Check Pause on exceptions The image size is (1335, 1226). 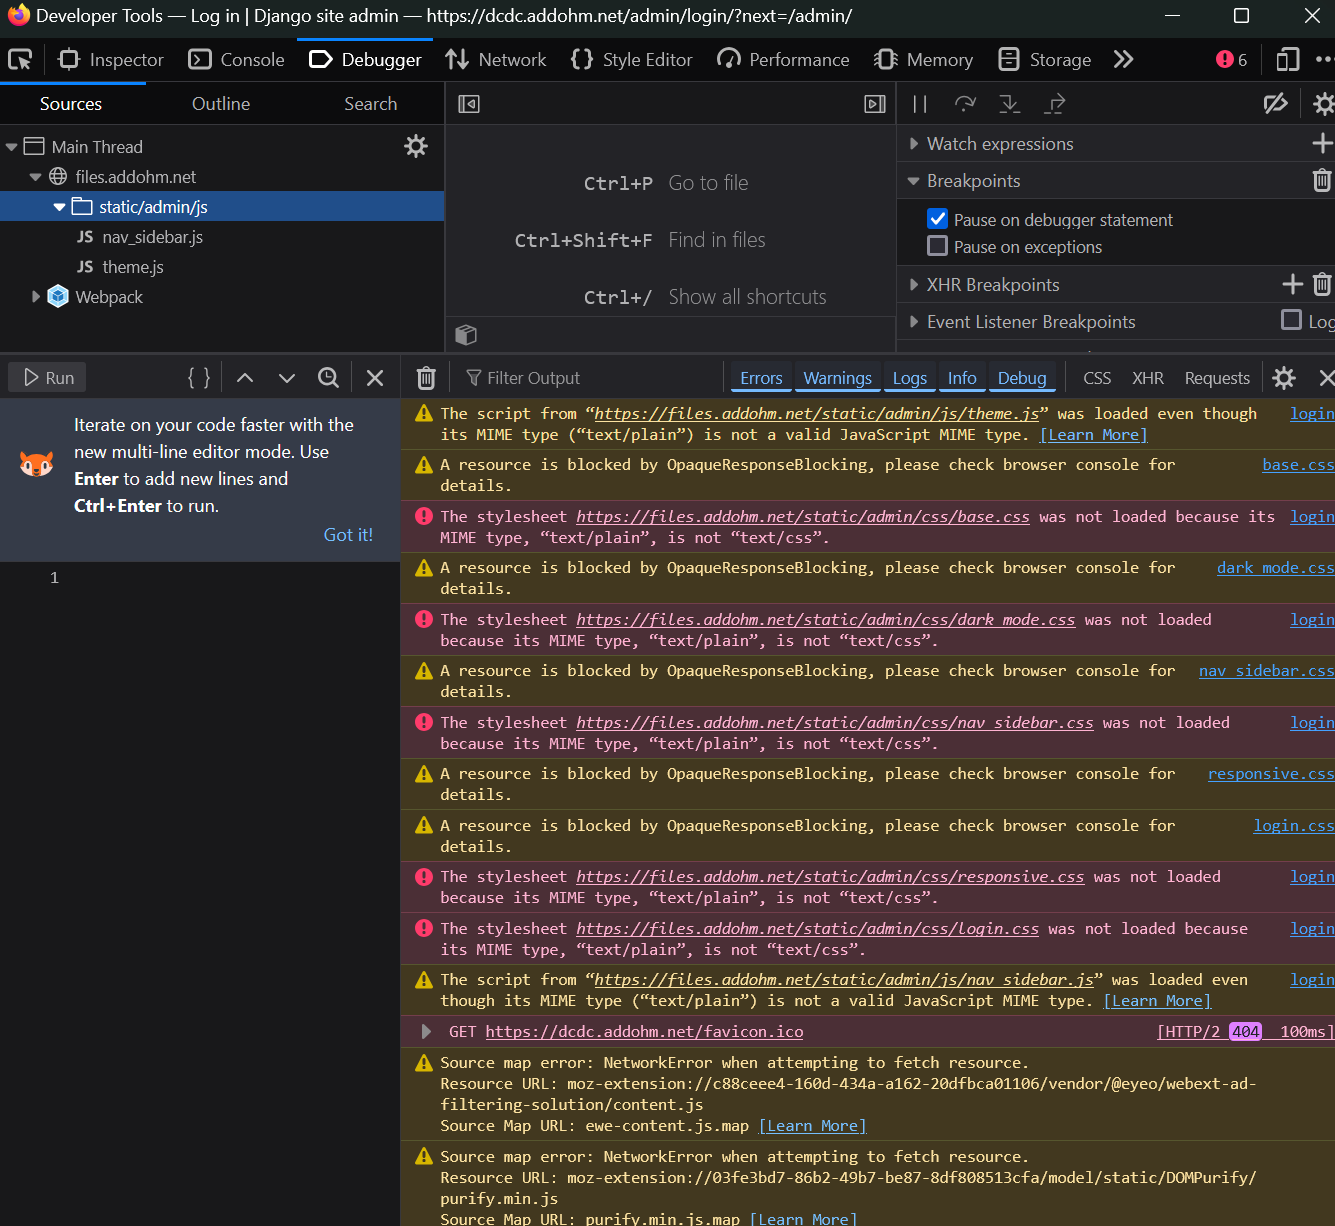pyautogui.click(x=938, y=246)
